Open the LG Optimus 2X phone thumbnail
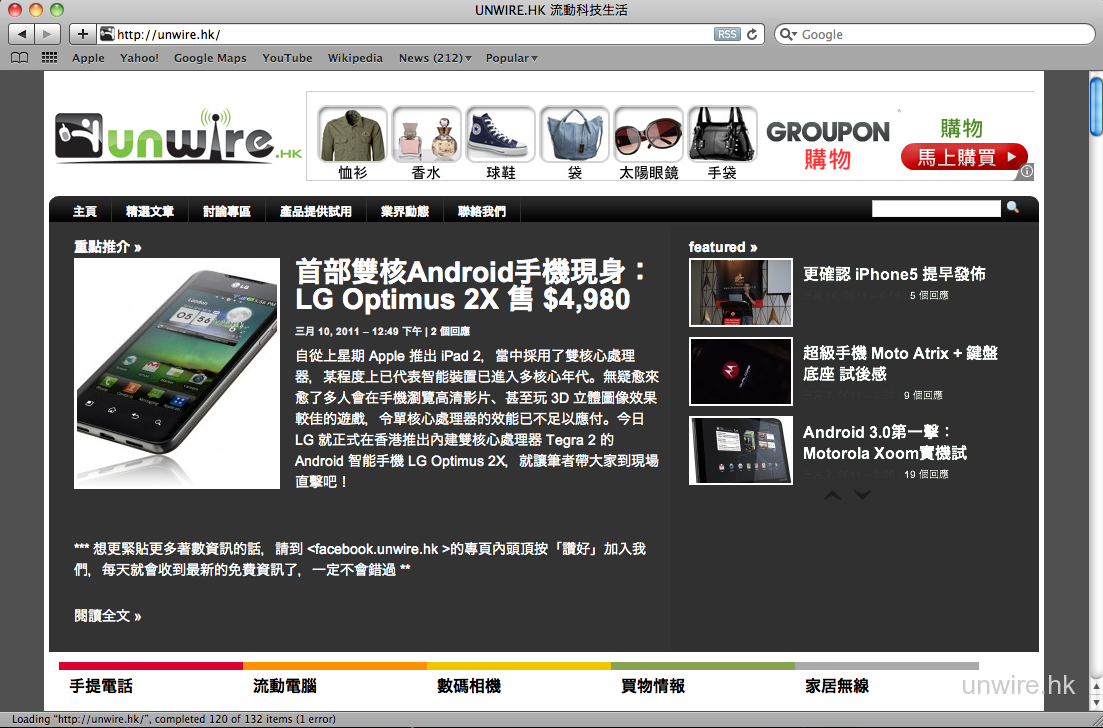 176,373
